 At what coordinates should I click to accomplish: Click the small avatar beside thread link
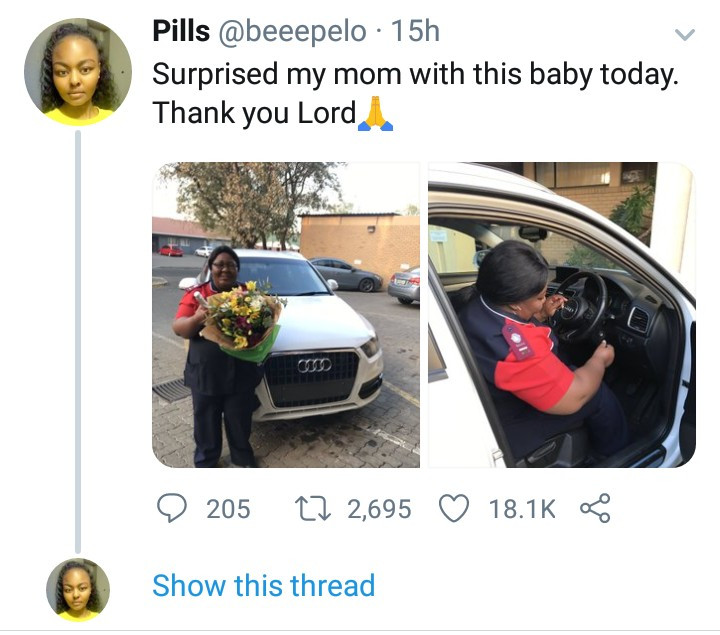(78, 590)
